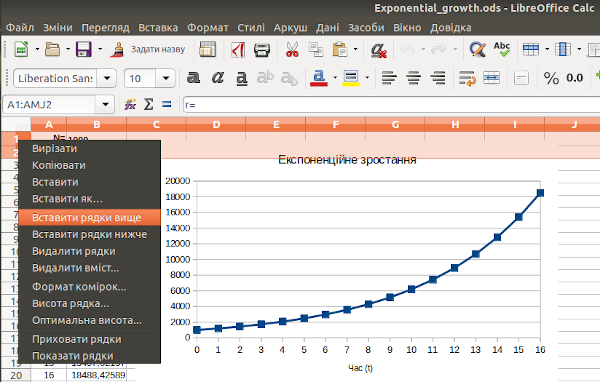Open the font color dropdown arrow
The width and height of the screenshot is (600, 382).
click(x=335, y=78)
